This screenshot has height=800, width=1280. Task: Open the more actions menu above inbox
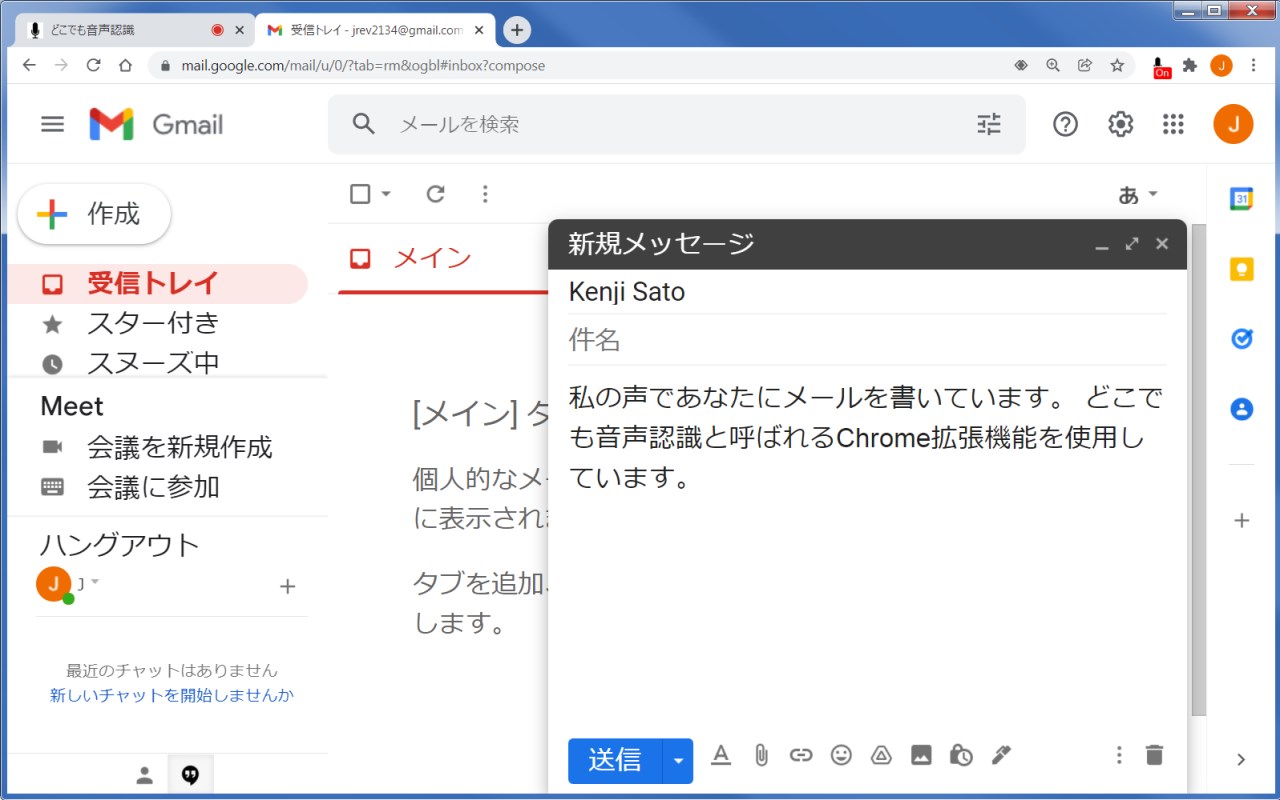click(485, 194)
